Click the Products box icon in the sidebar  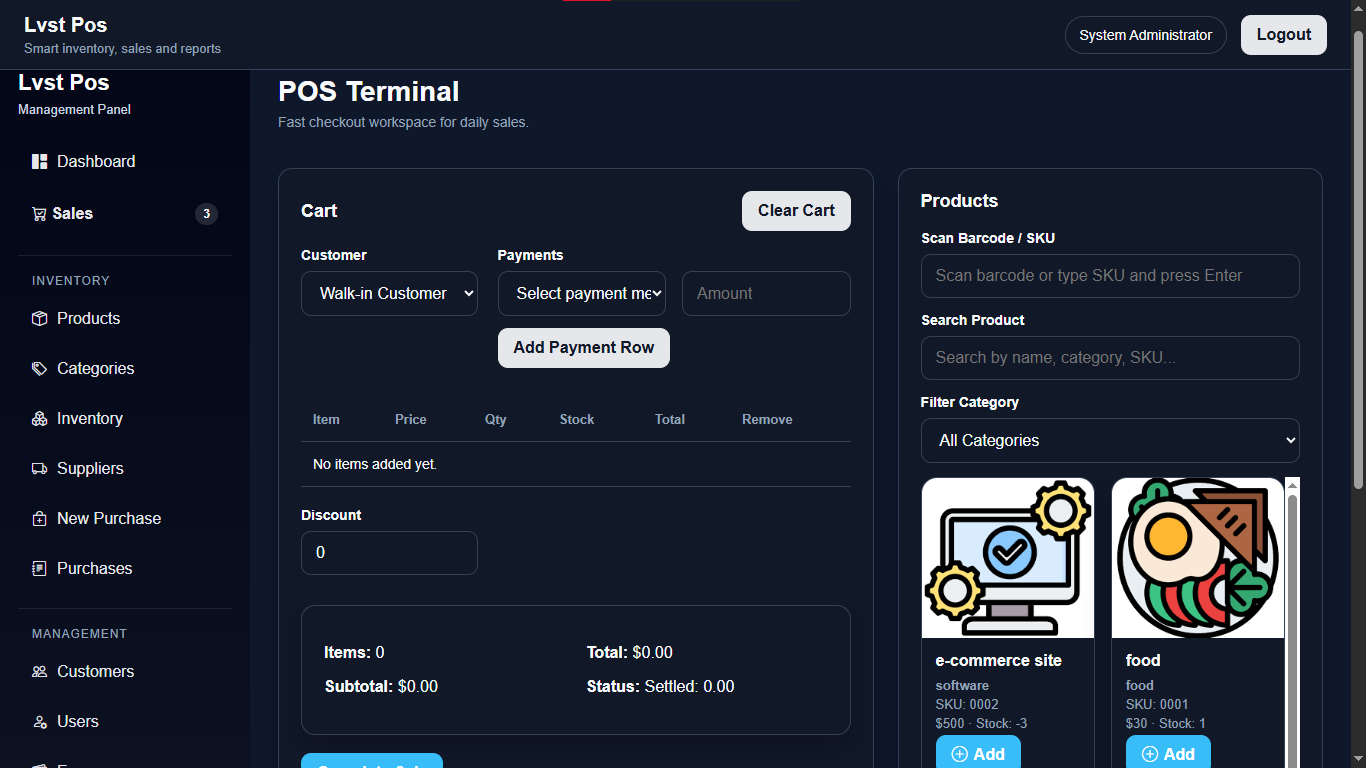[39, 318]
